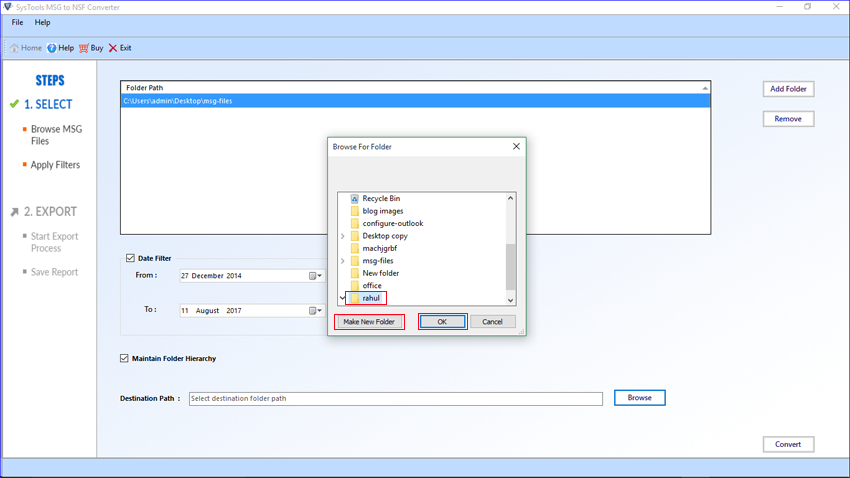850x478 pixels.
Task: Sort by the Folder Path column arrow
Action: 705,88
